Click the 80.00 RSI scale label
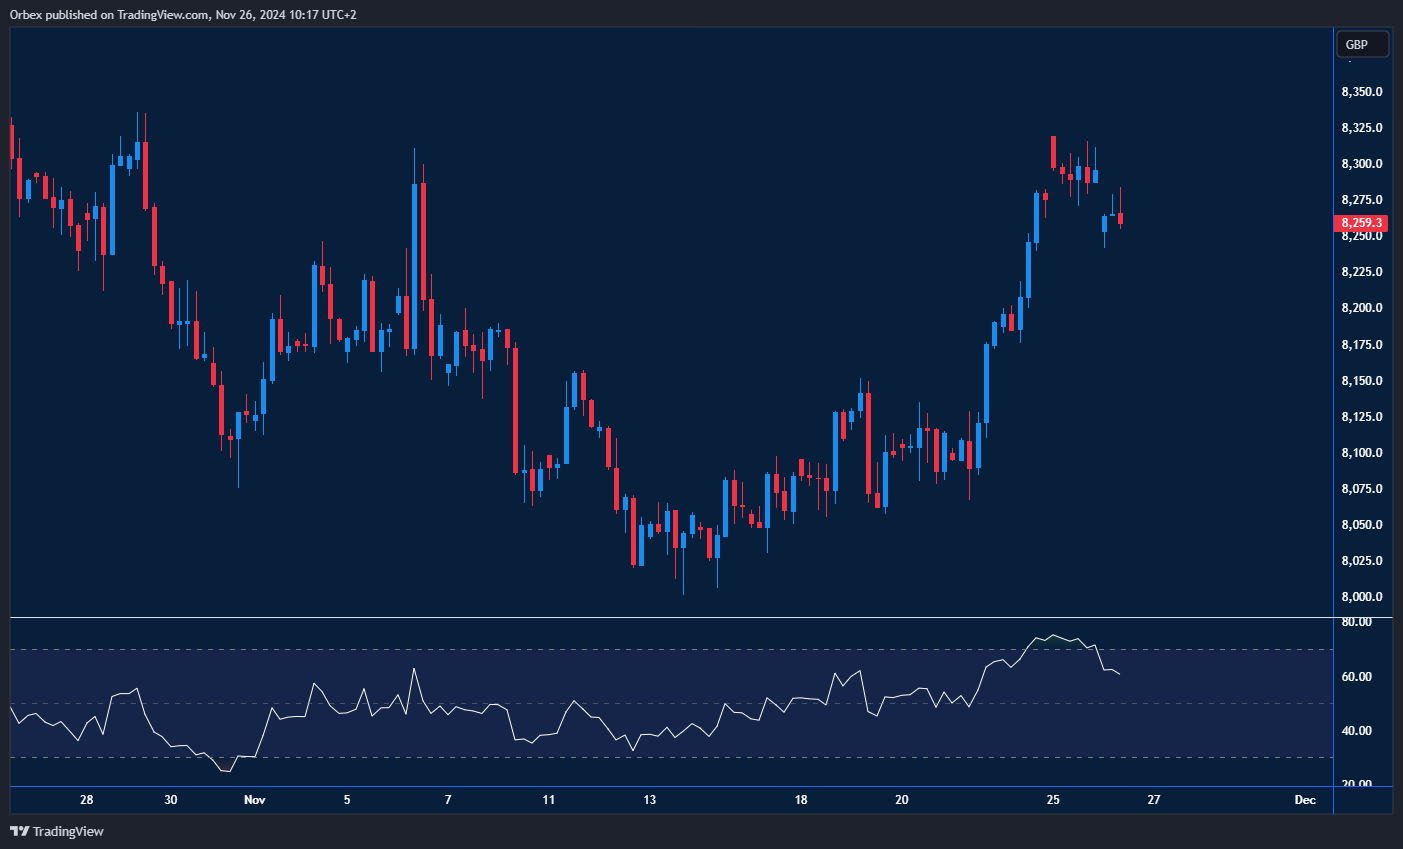 1357,622
